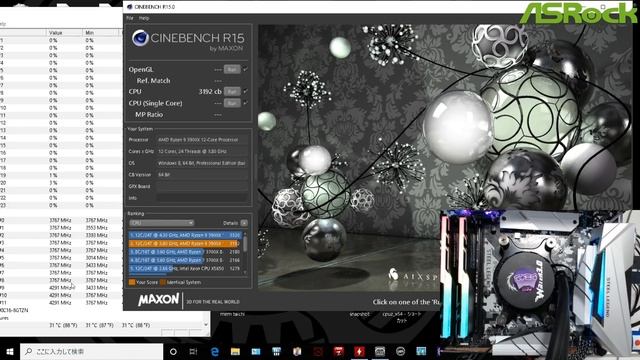Image resolution: width=640 pixels, height=360 pixels.
Task: Click the GFX Board field
Action: (x=202, y=186)
